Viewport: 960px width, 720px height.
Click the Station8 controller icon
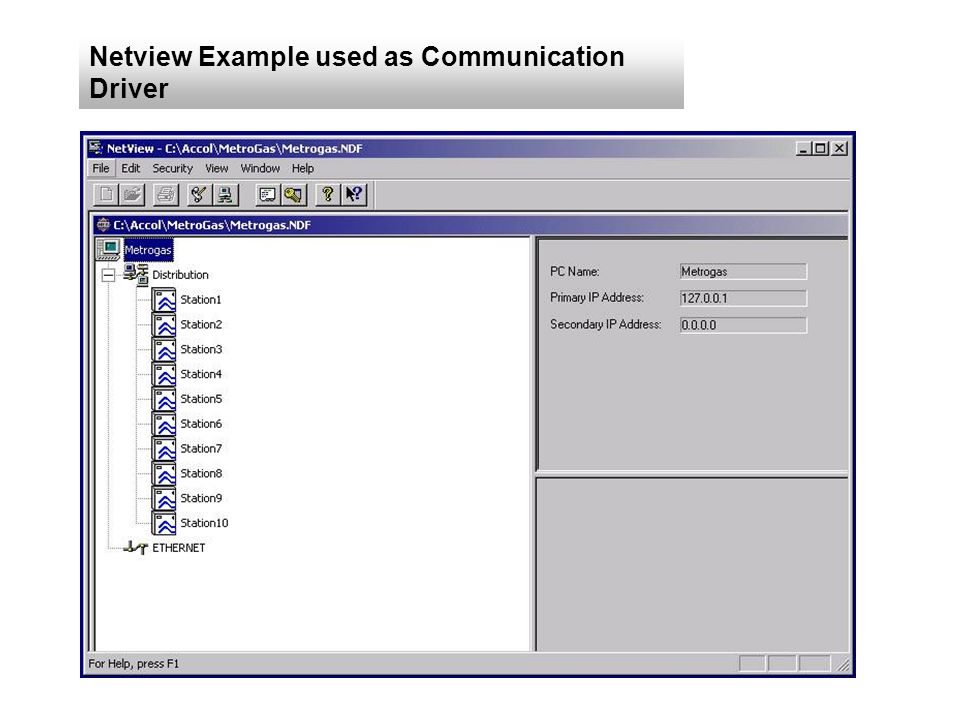[x=164, y=473]
